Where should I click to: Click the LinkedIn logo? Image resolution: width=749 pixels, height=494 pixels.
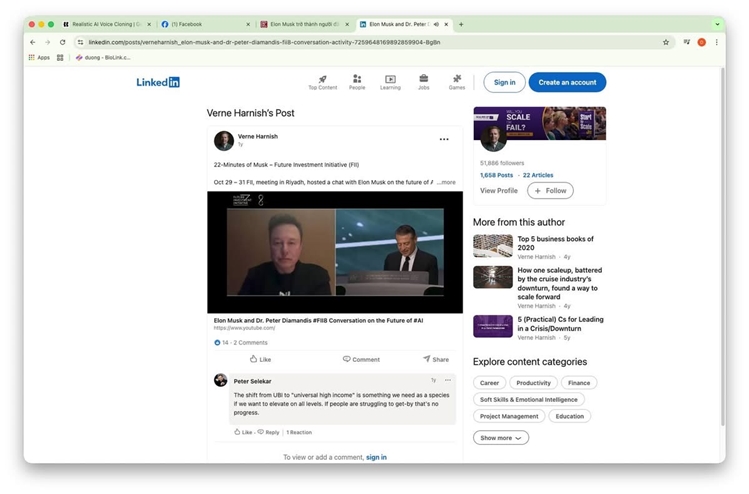[158, 82]
